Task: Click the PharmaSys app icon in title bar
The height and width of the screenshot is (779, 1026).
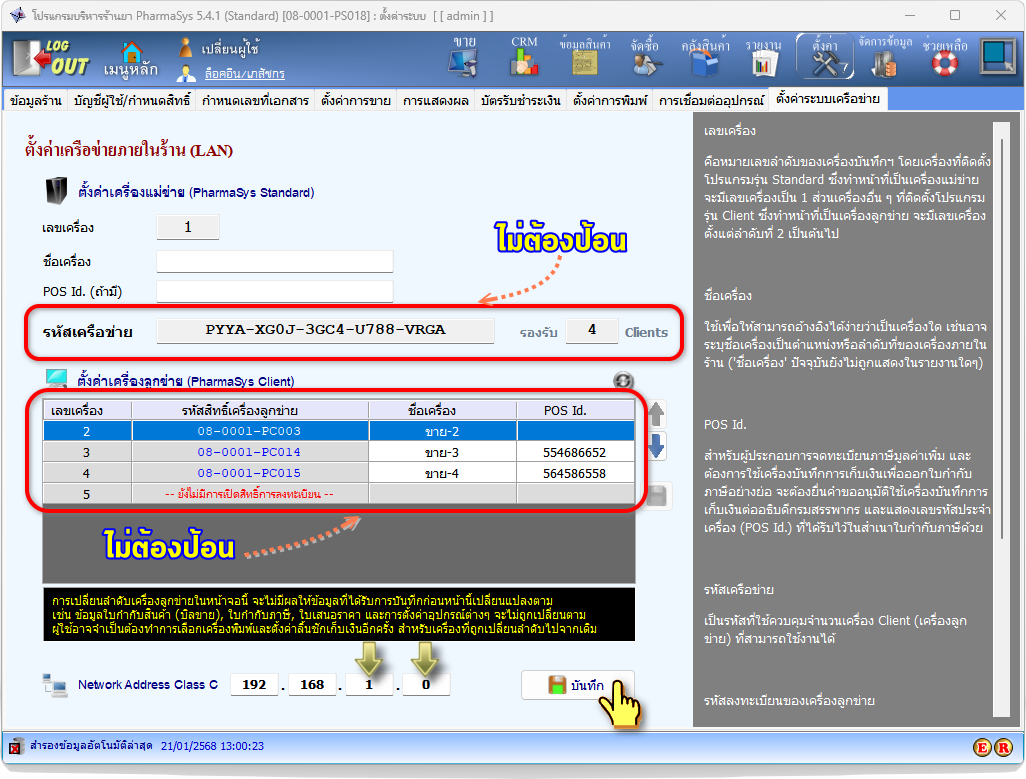Action: (x=18, y=14)
